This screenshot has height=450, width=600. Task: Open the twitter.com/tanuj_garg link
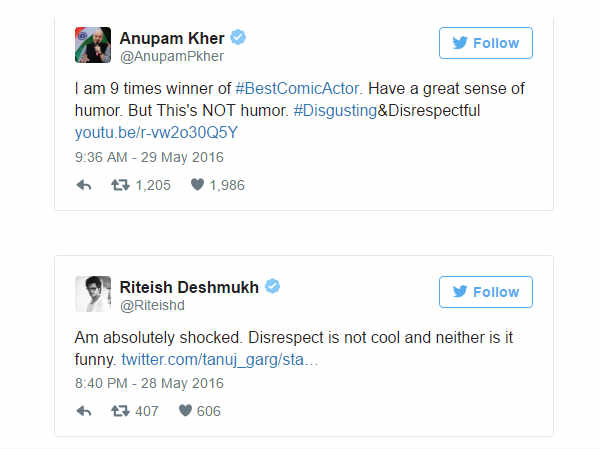tap(220, 358)
